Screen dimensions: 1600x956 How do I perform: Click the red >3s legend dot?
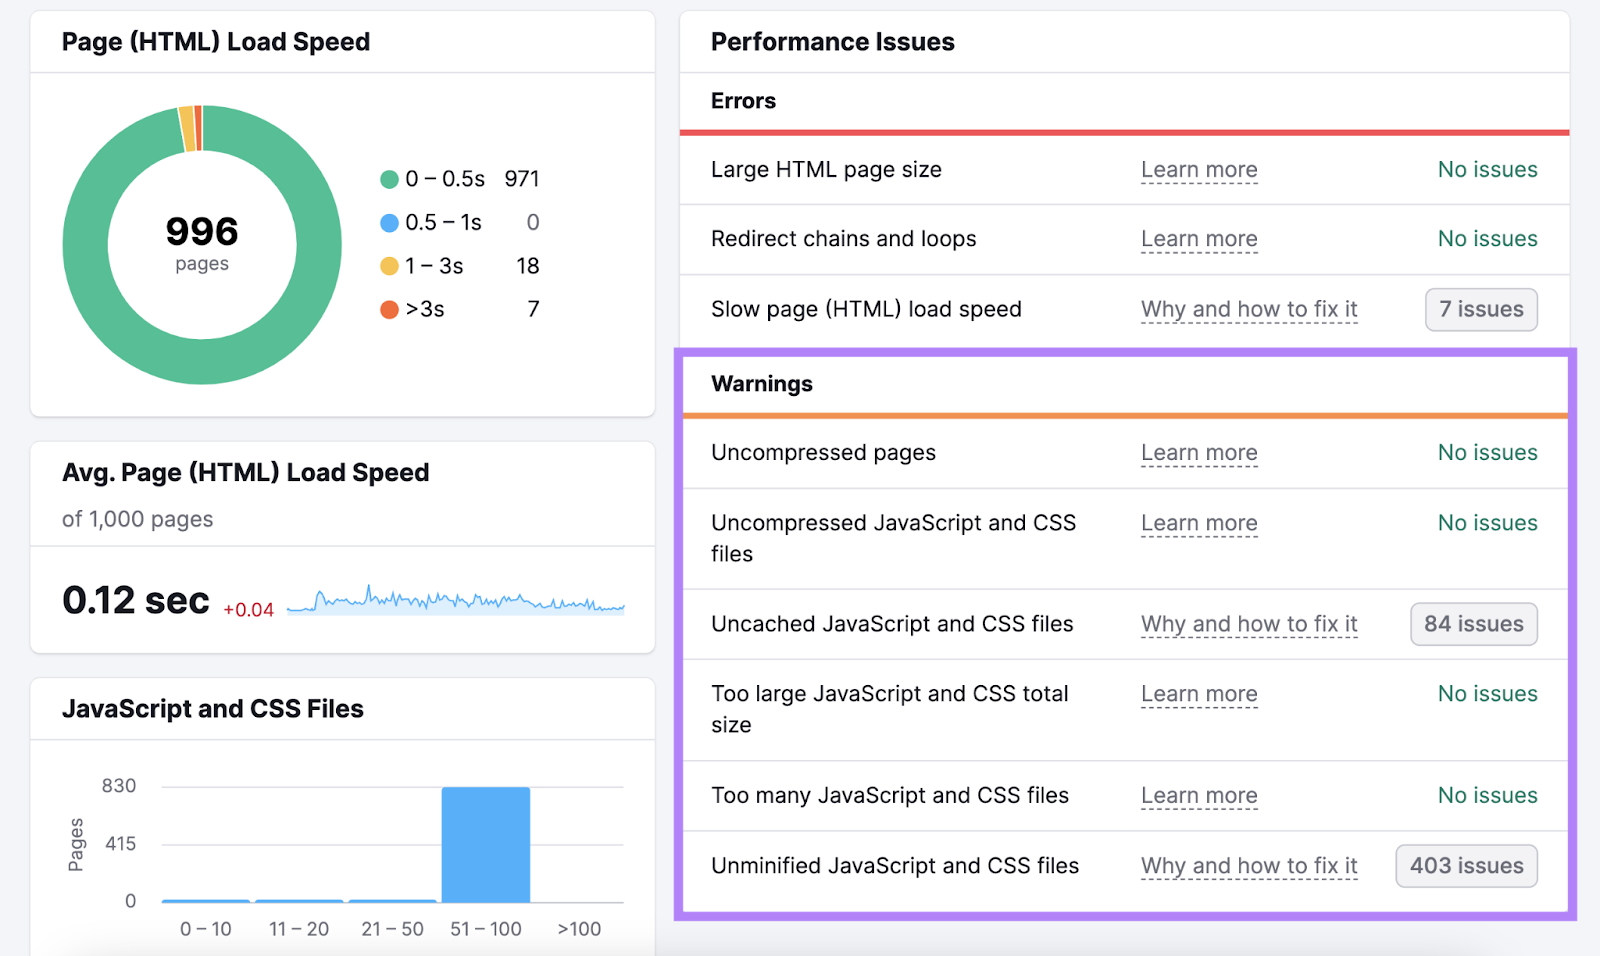point(390,310)
